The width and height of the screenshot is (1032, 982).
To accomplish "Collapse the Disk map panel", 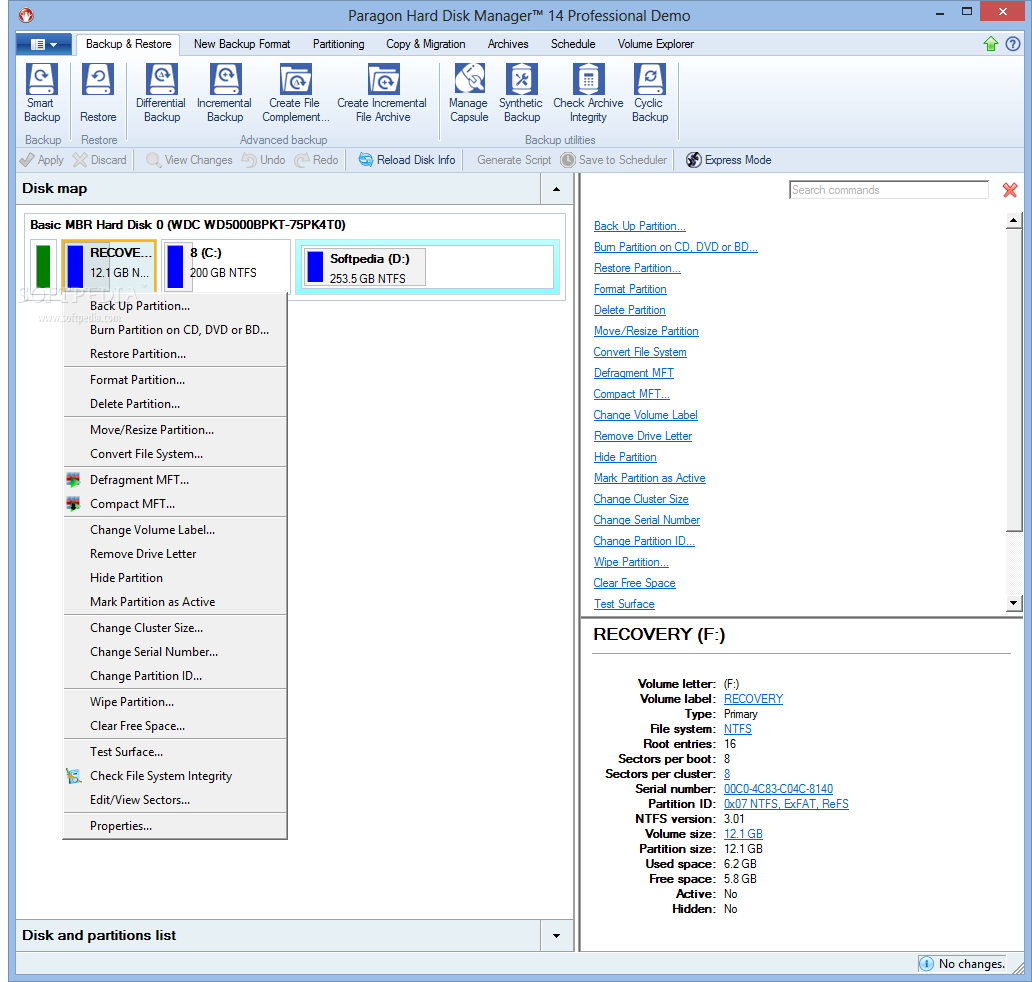I will pyautogui.click(x=557, y=189).
